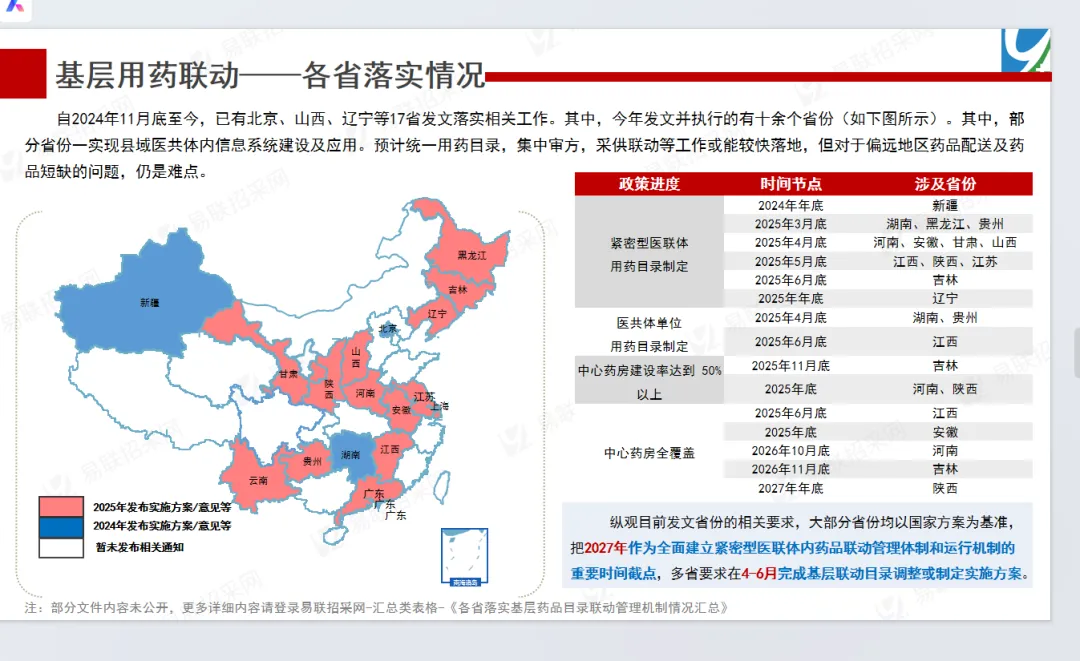
Task: Click the 湖南、贵州 table cell
Action: click(945, 317)
